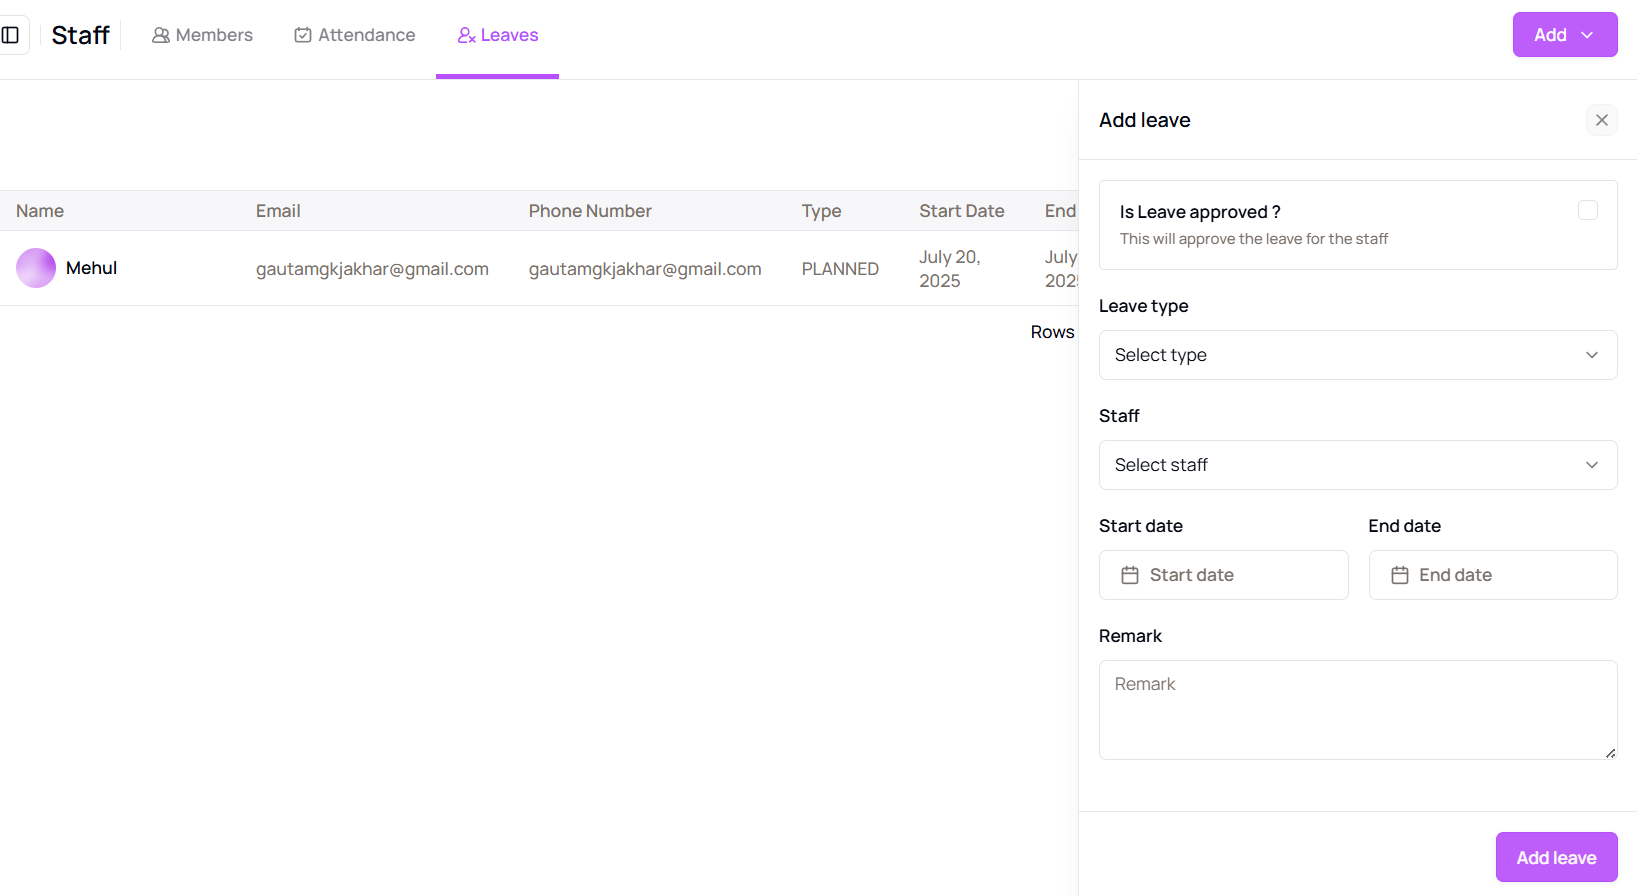This screenshot has width=1637, height=896.
Task: Click the Name column header
Action: click(x=40, y=211)
